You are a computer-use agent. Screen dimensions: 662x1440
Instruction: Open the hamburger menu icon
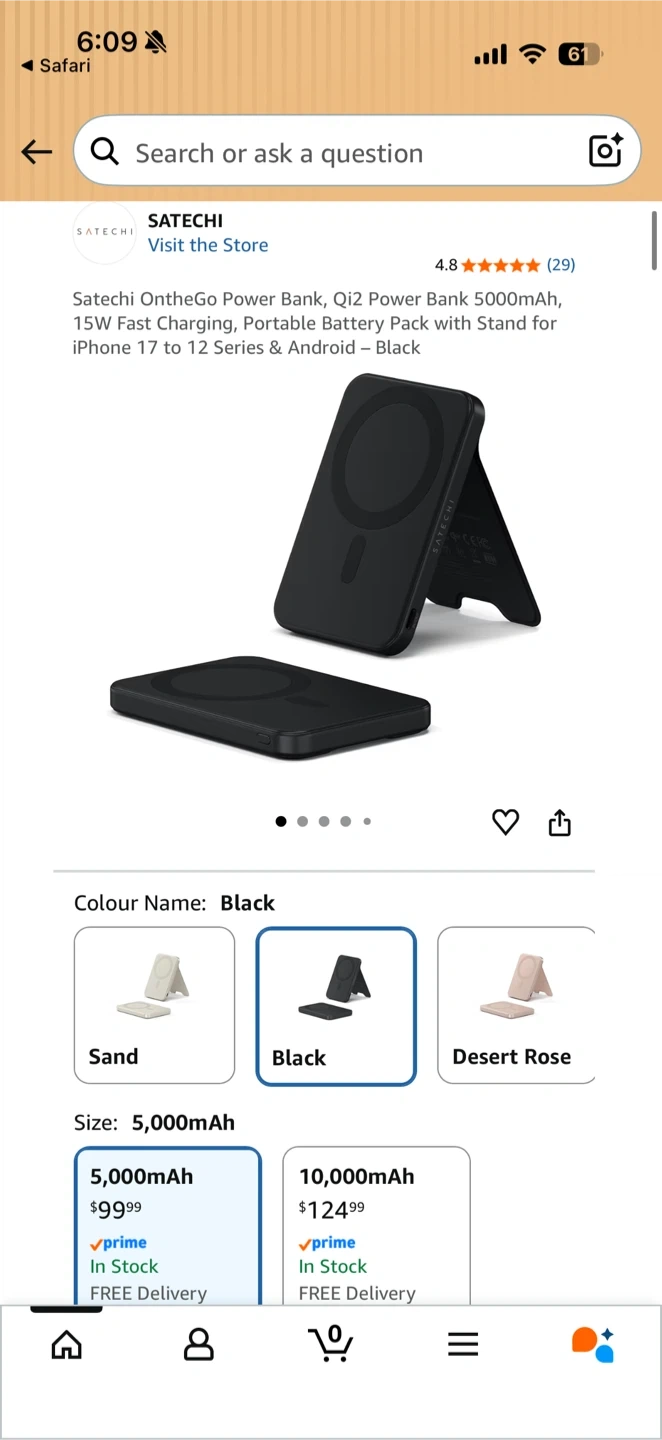[x=463, y=1344]
